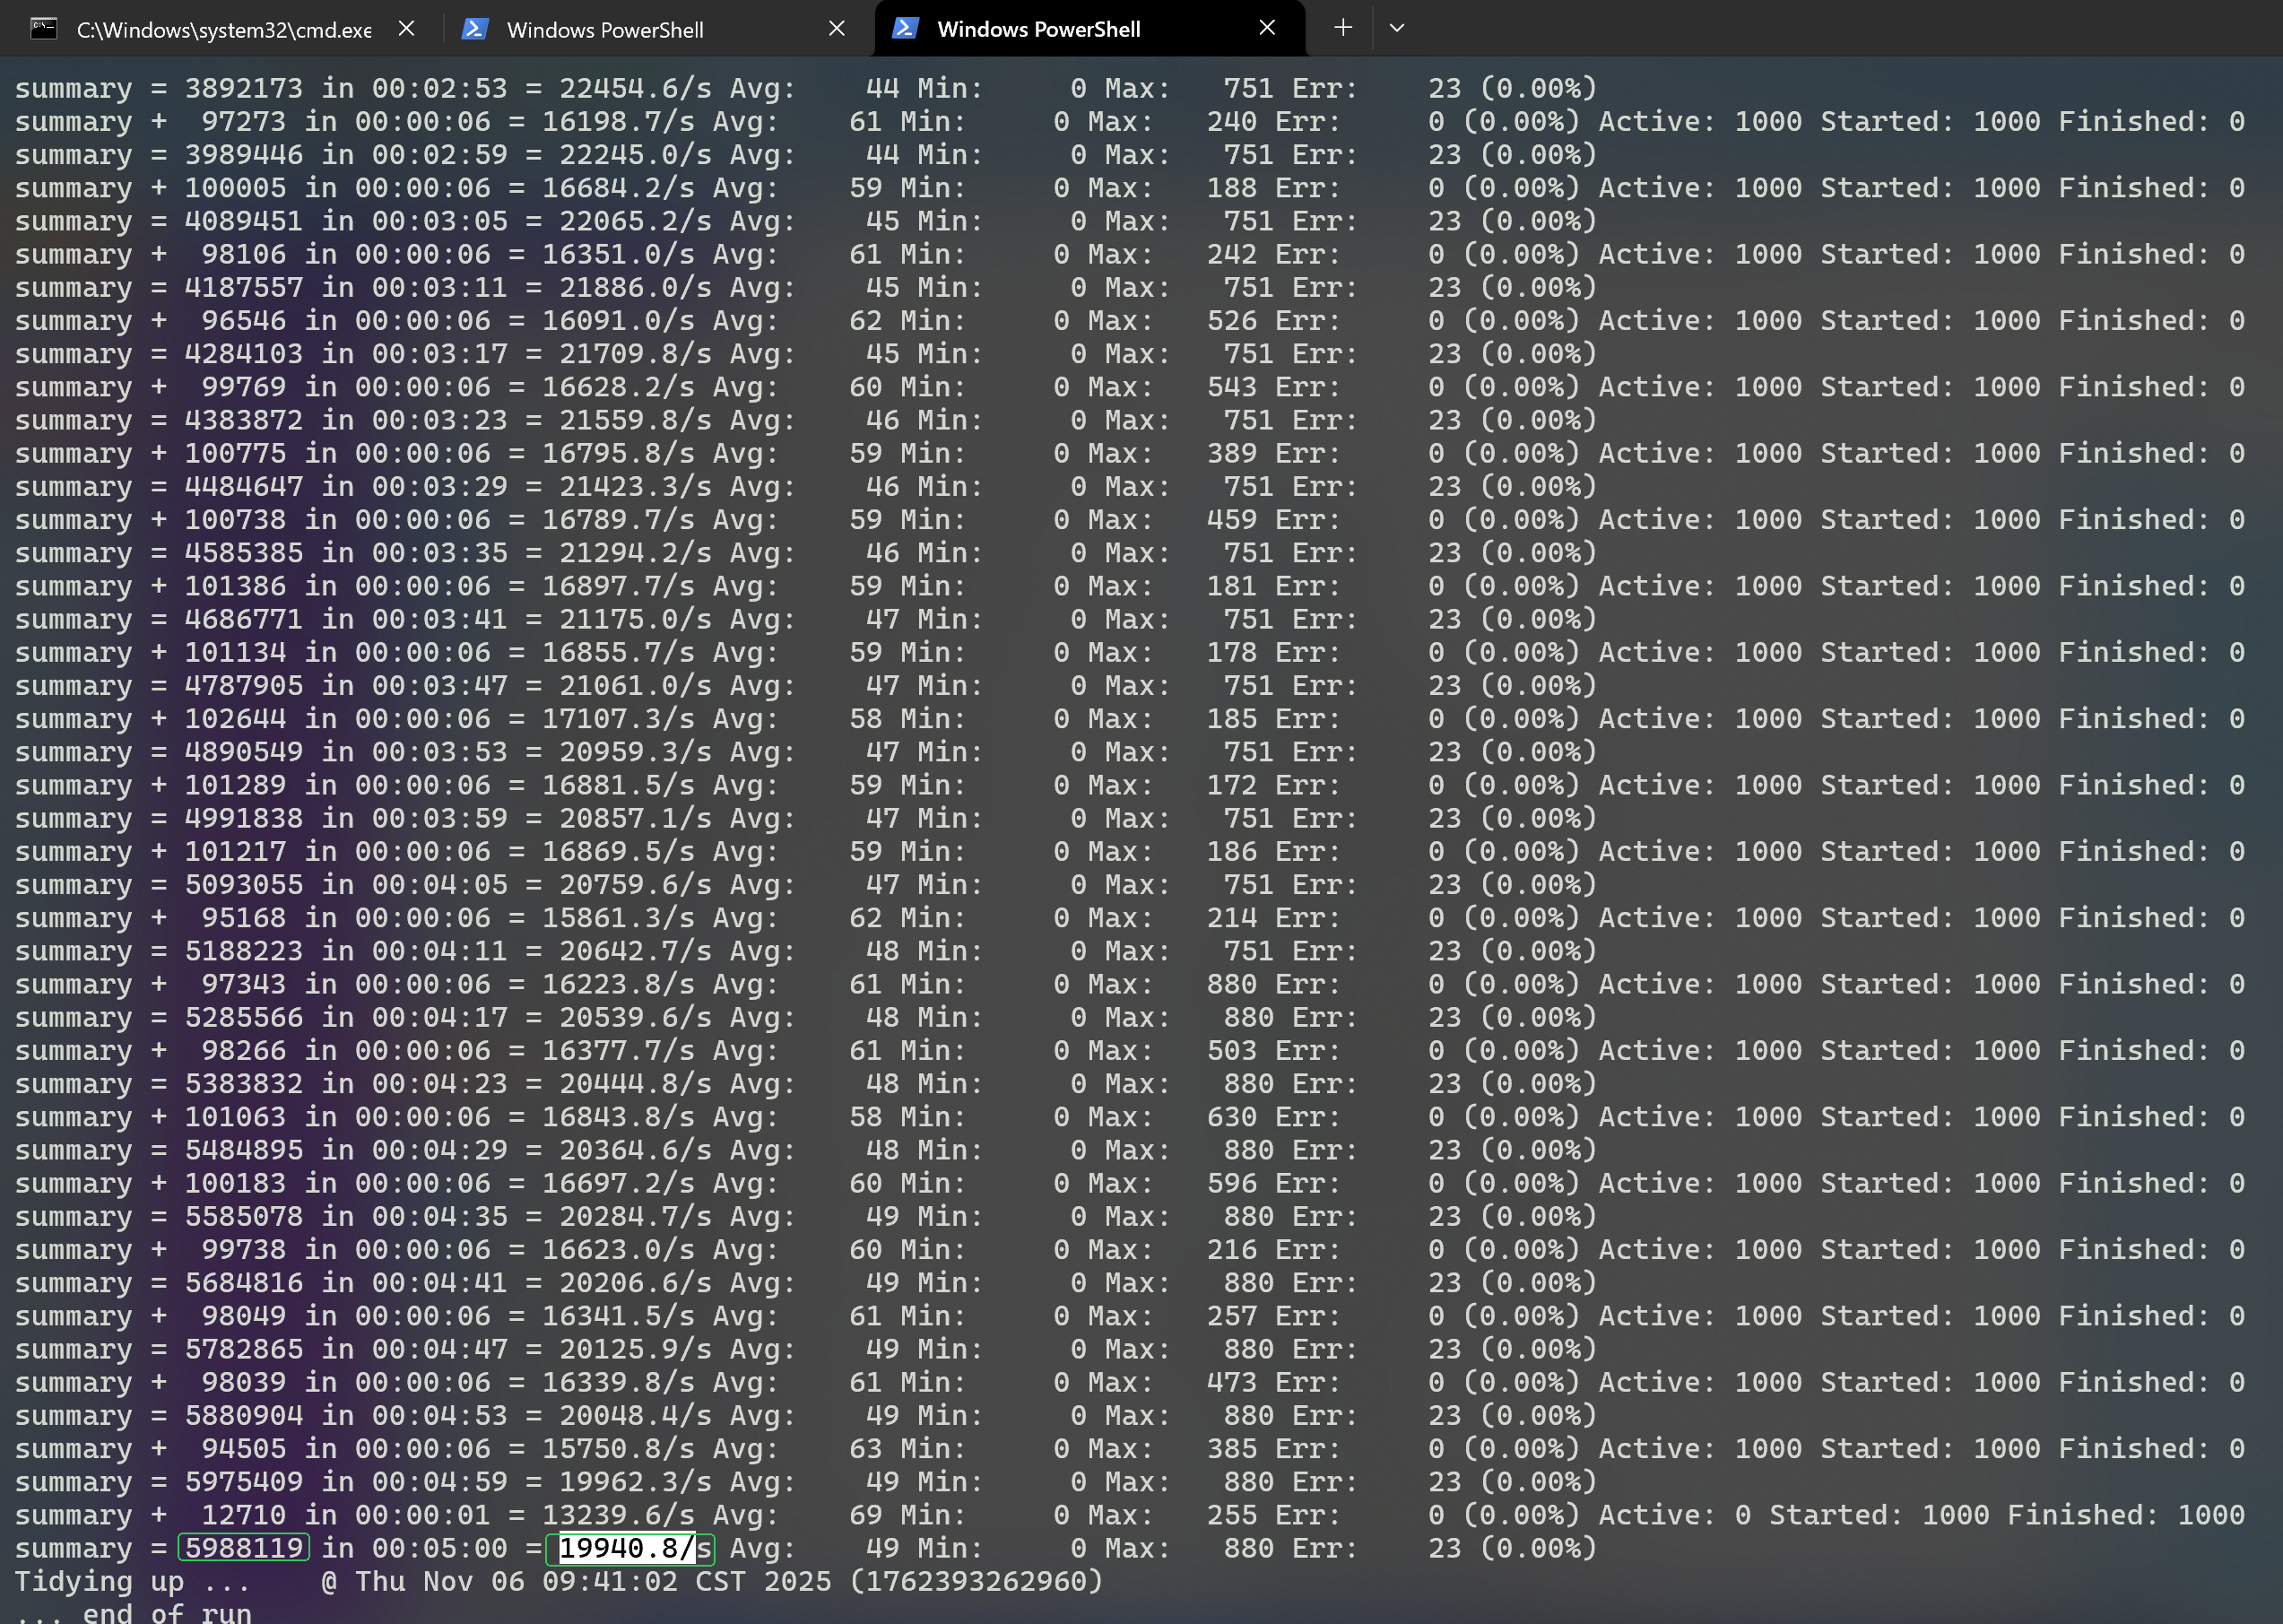Click the boxed 5988119 total count

[244, 1548]
